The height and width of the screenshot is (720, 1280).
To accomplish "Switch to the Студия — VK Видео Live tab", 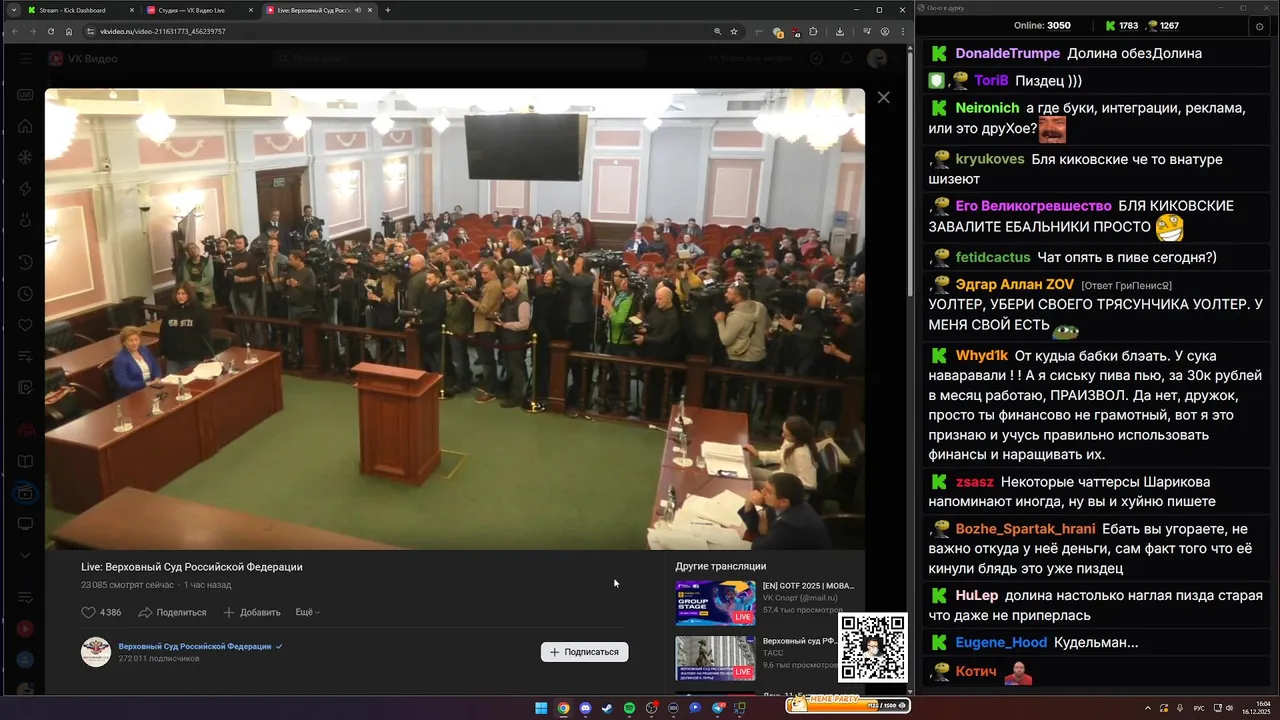I will [x=201, y=10].
